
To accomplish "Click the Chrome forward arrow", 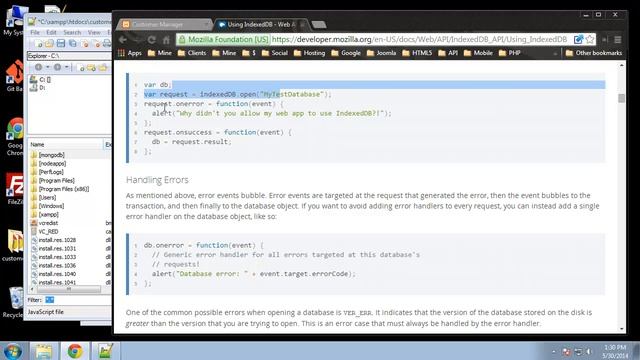I will coord(138,40).
